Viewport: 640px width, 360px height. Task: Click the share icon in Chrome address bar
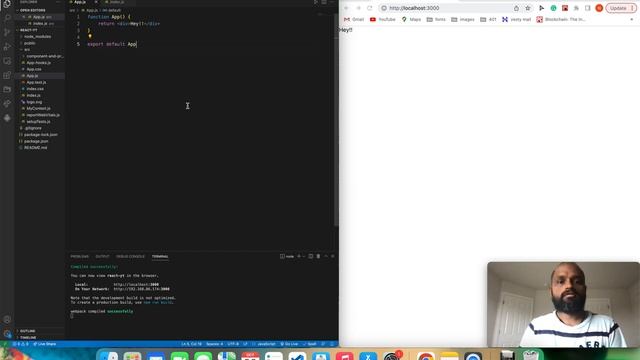coord(516,8)
